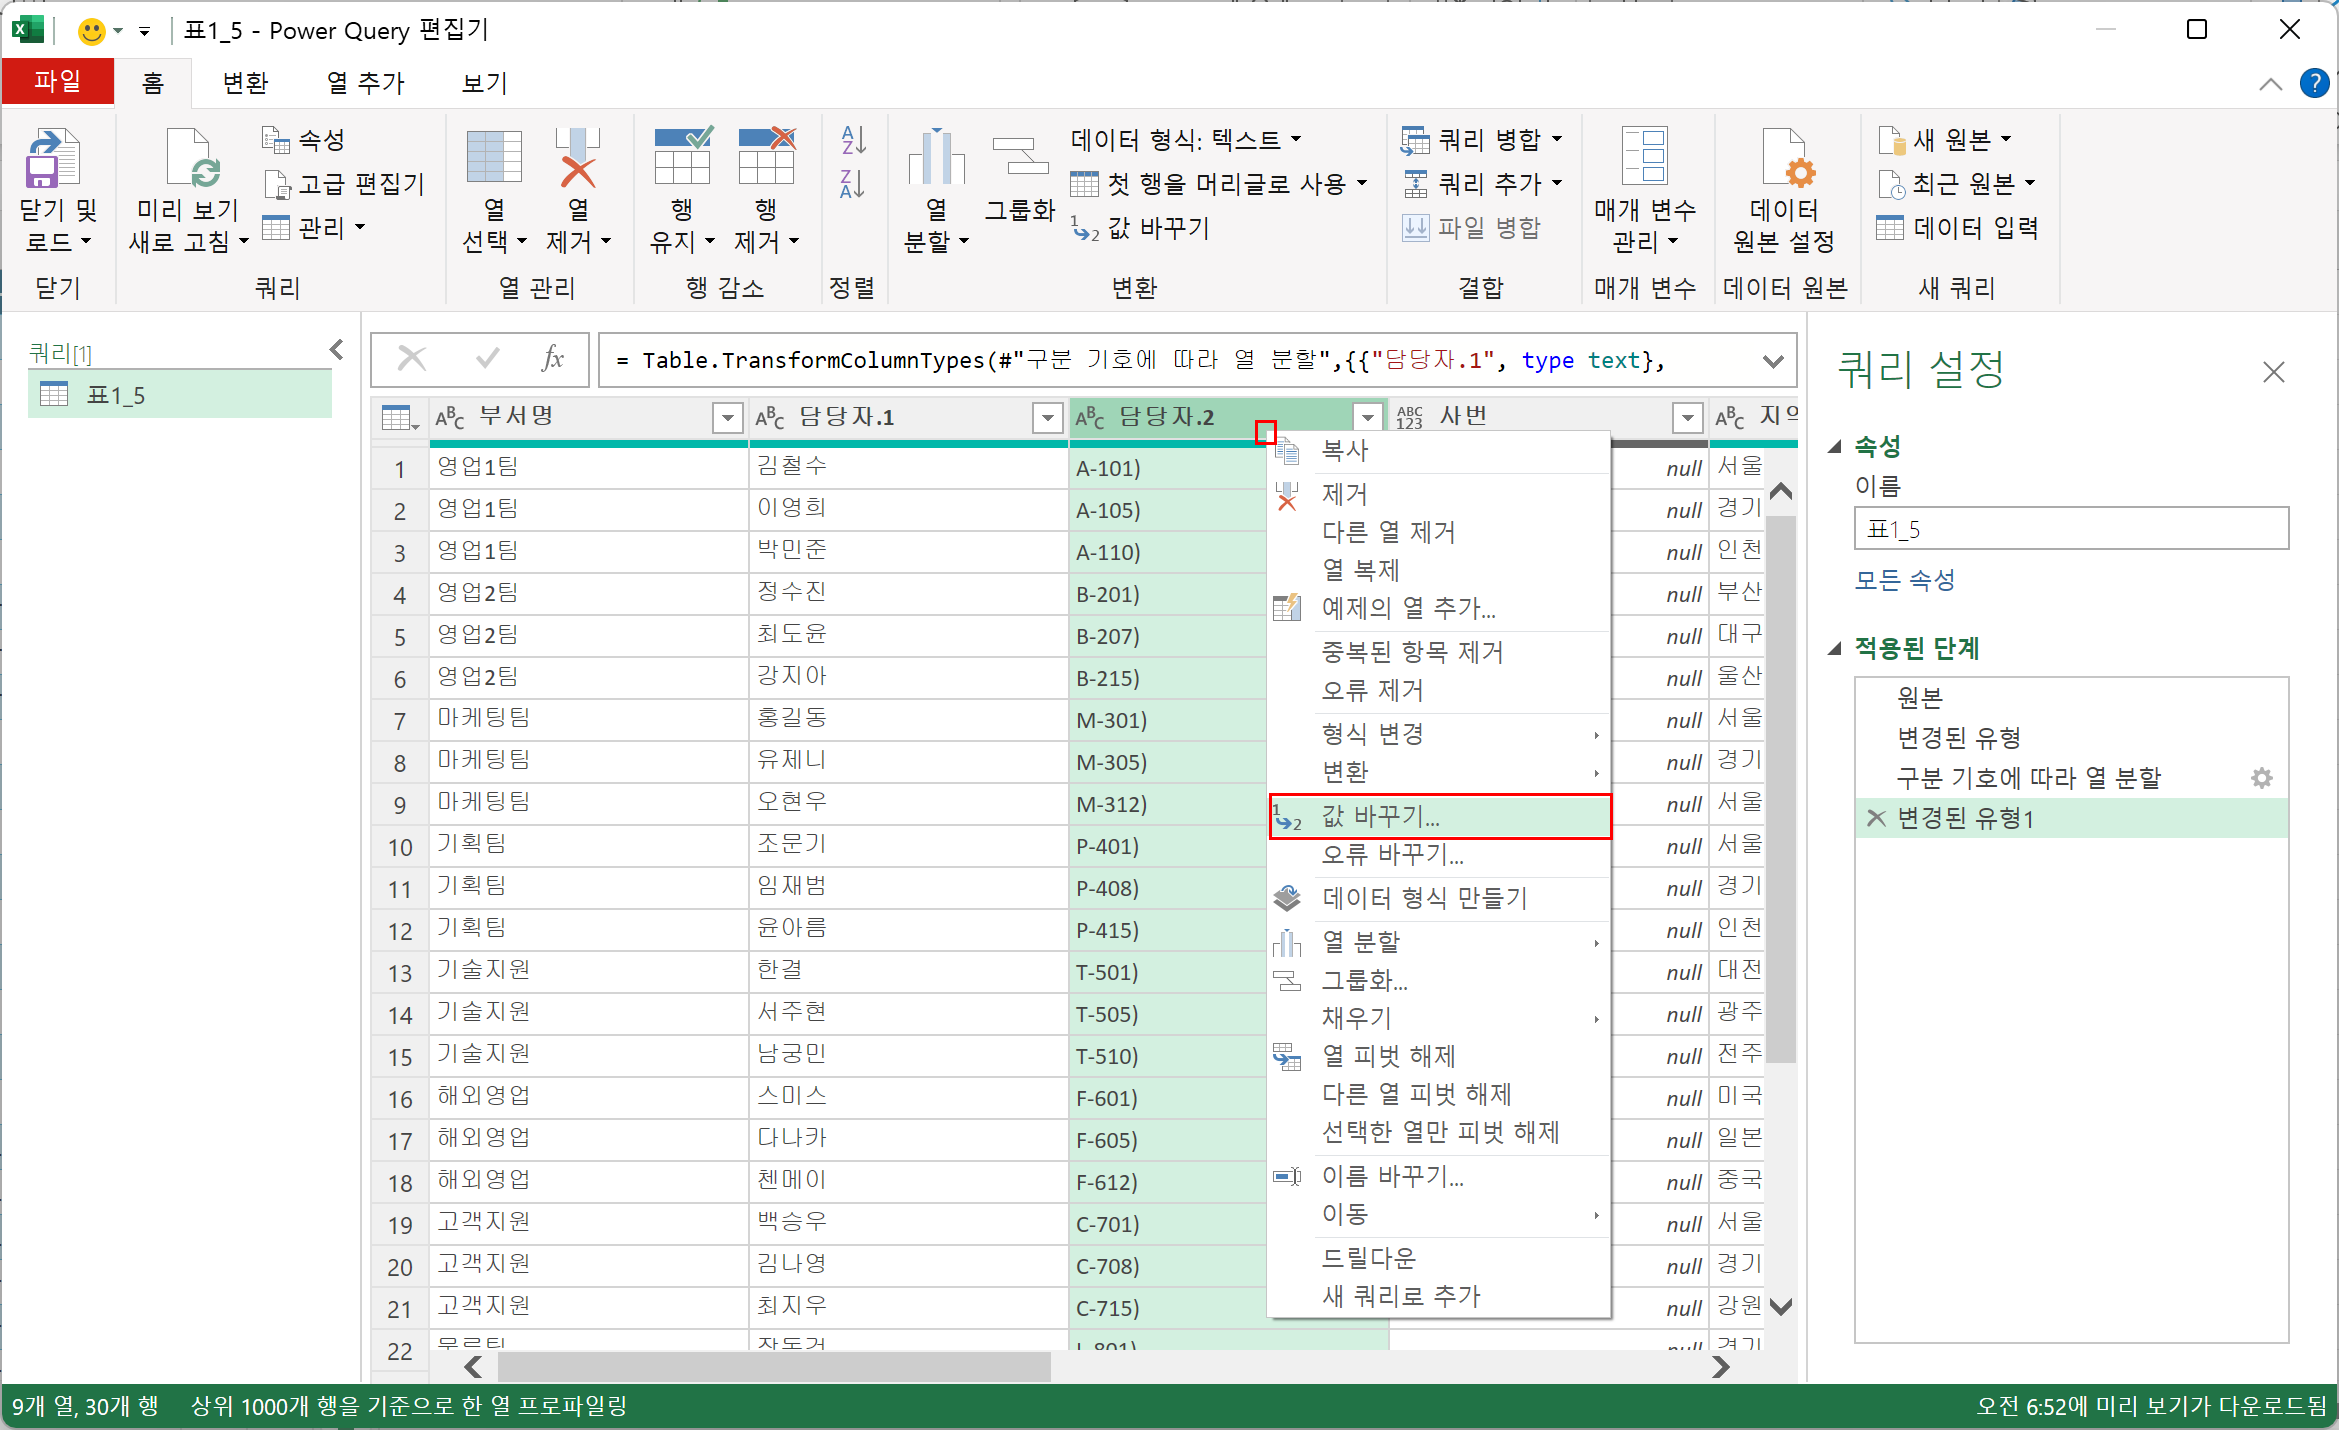The width and height of the screenshot is (2339, 1430).
Task: Click the help question mark icon
Action: tap(2314, 83)
